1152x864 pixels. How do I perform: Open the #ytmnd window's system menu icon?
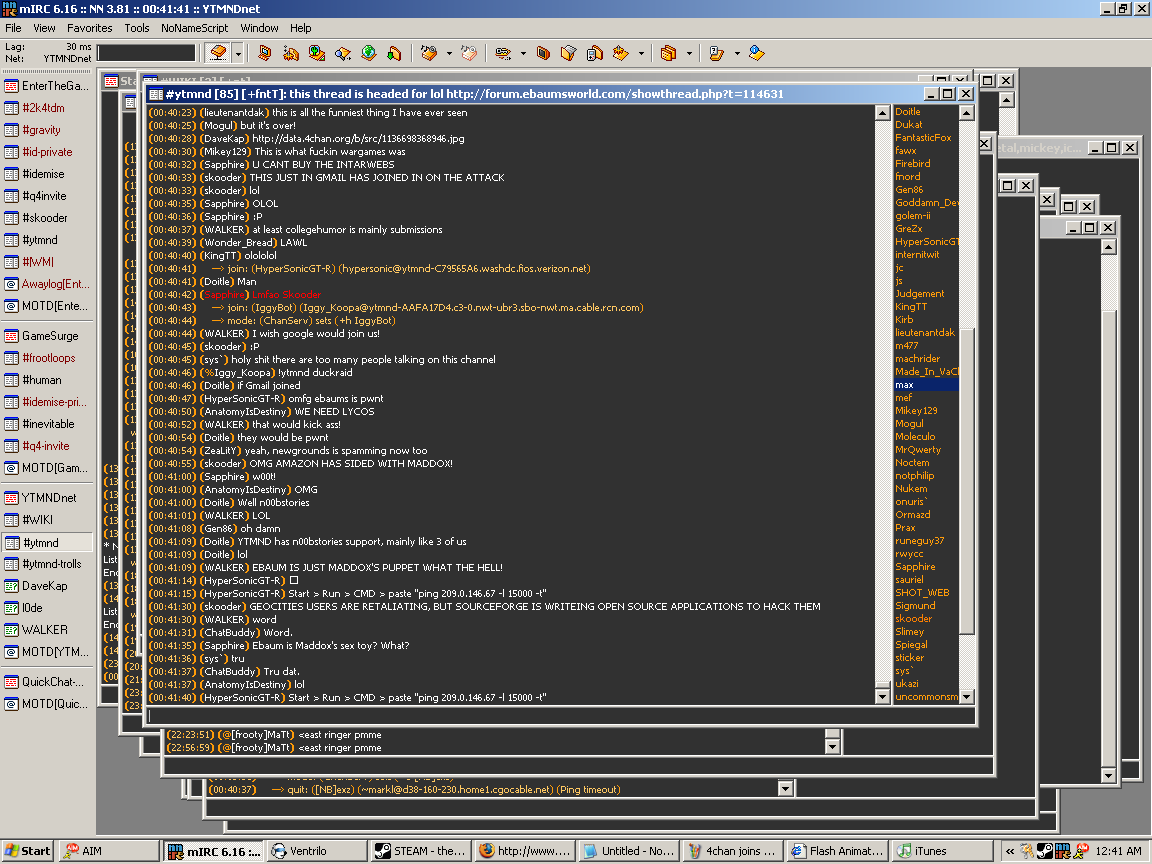coord(156,94)
